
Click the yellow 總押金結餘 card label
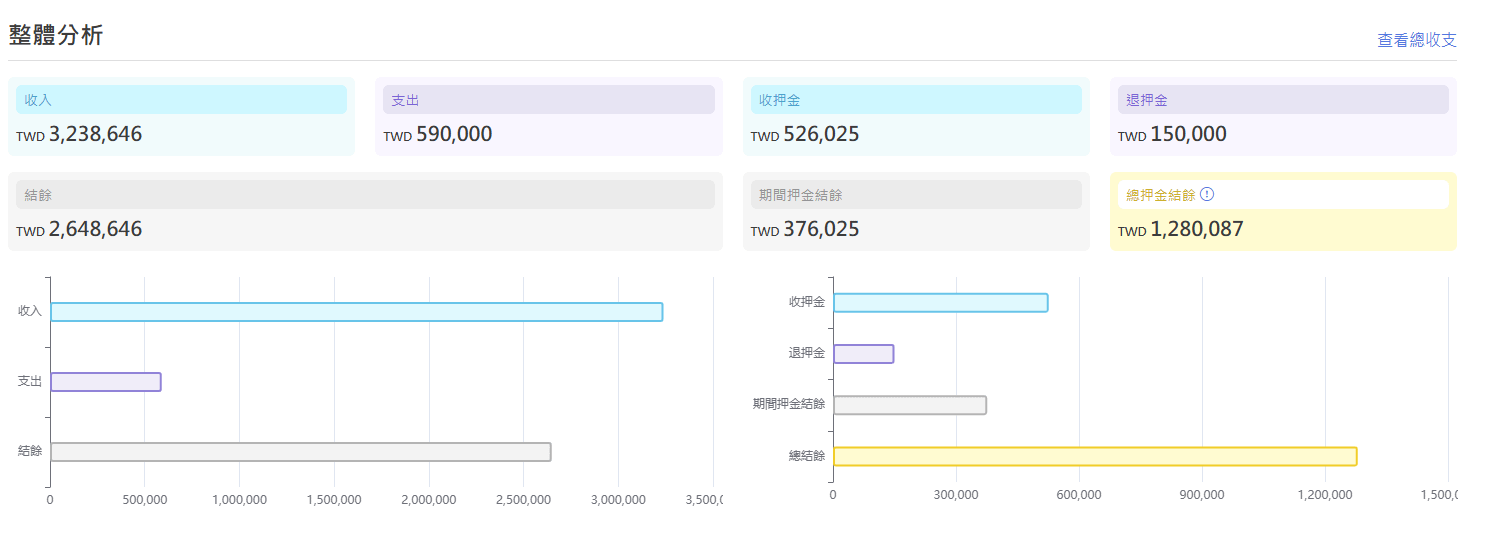(1160, 195)
